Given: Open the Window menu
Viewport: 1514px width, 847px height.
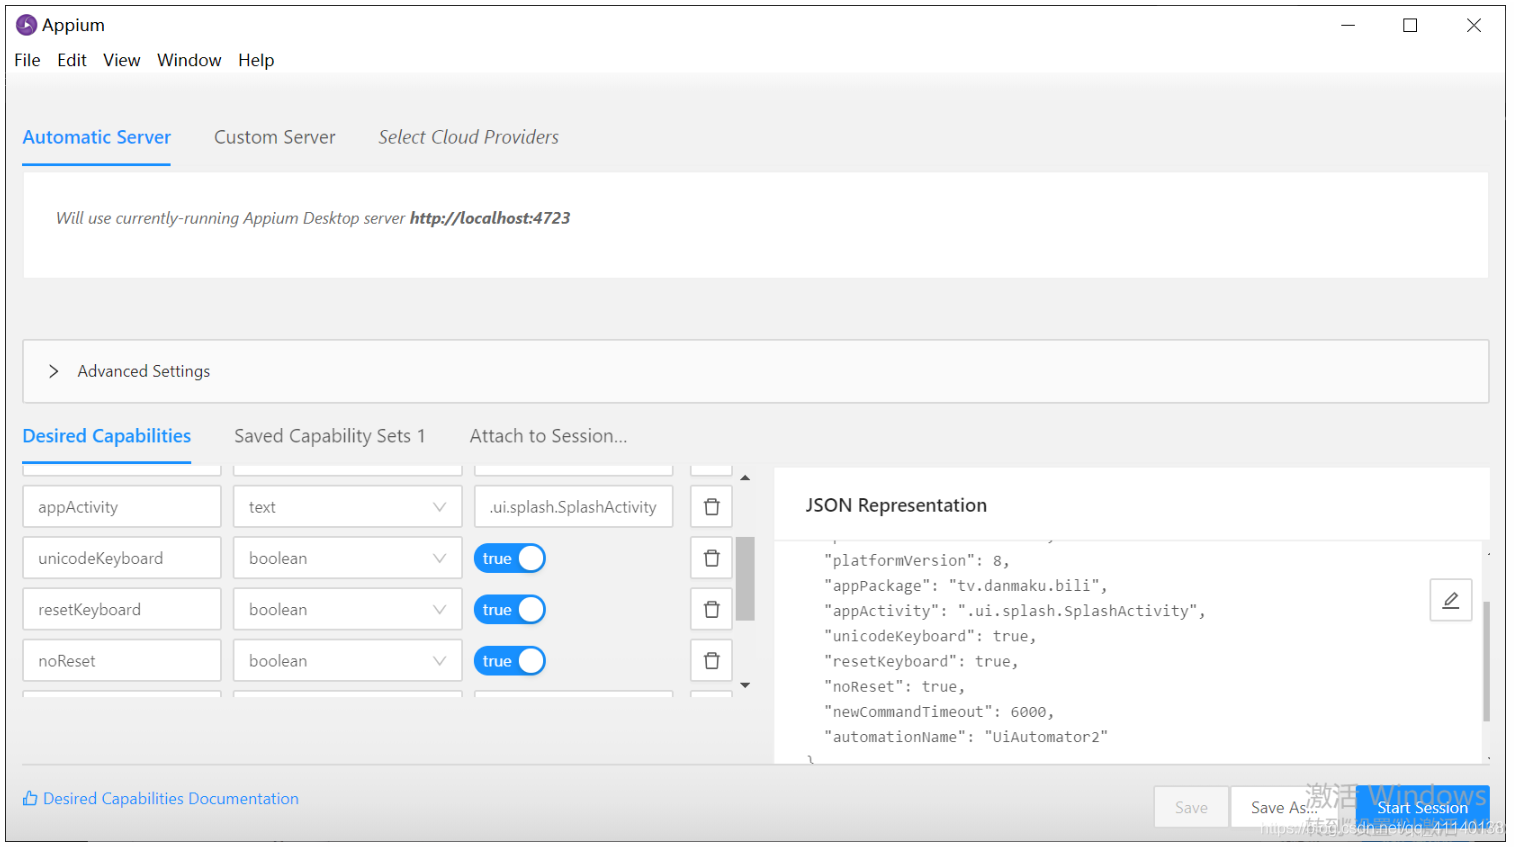Looking at the screenshot, I should (189, 60).
